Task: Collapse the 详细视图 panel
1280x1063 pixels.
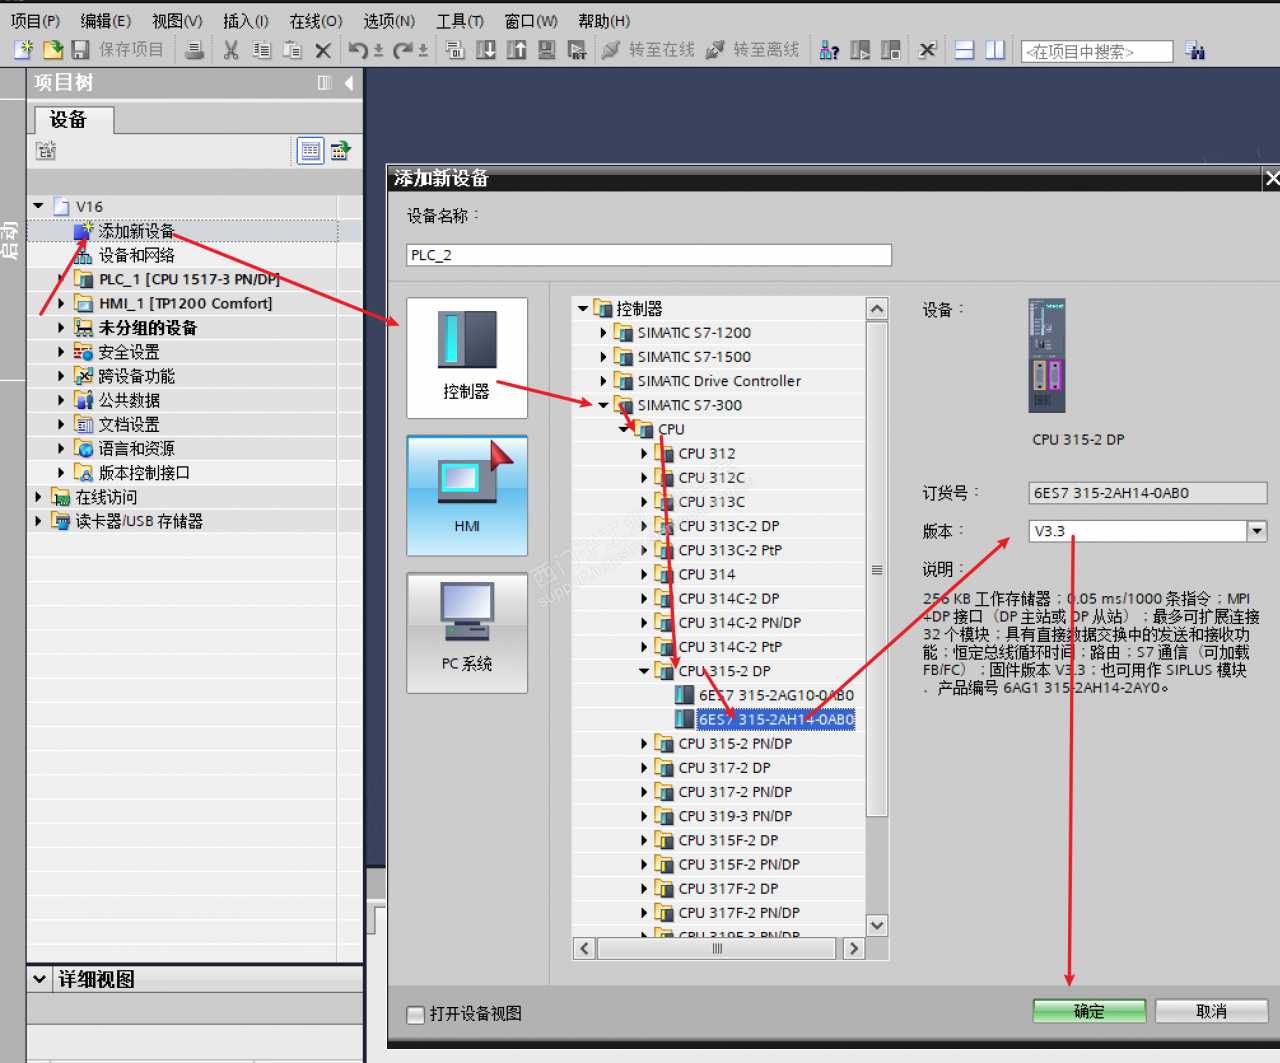Action: pyautogui.click(x=39, y=979)
